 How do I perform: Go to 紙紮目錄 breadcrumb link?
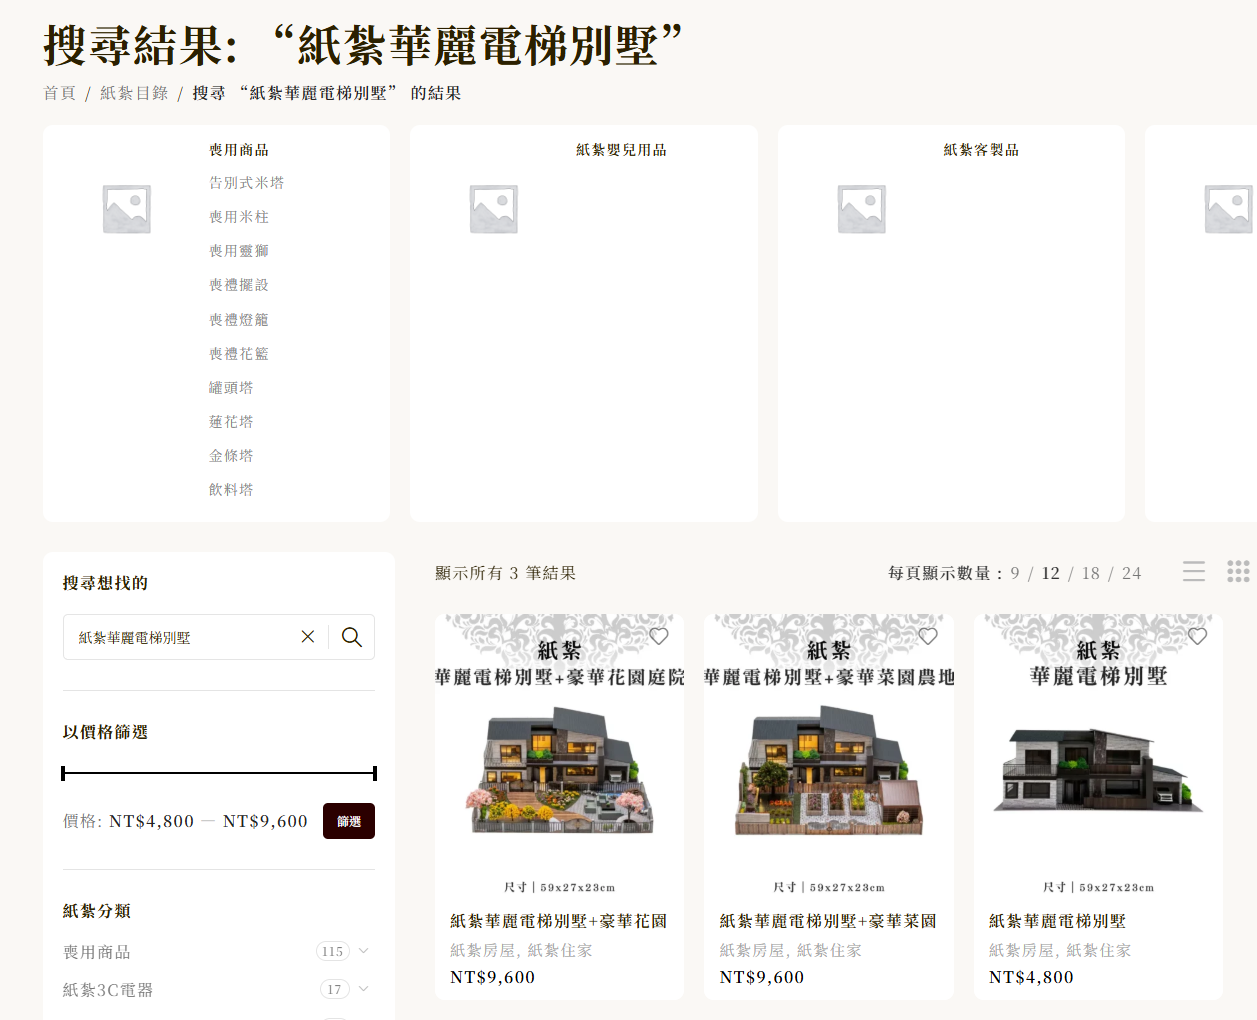[x=134, y=93]
